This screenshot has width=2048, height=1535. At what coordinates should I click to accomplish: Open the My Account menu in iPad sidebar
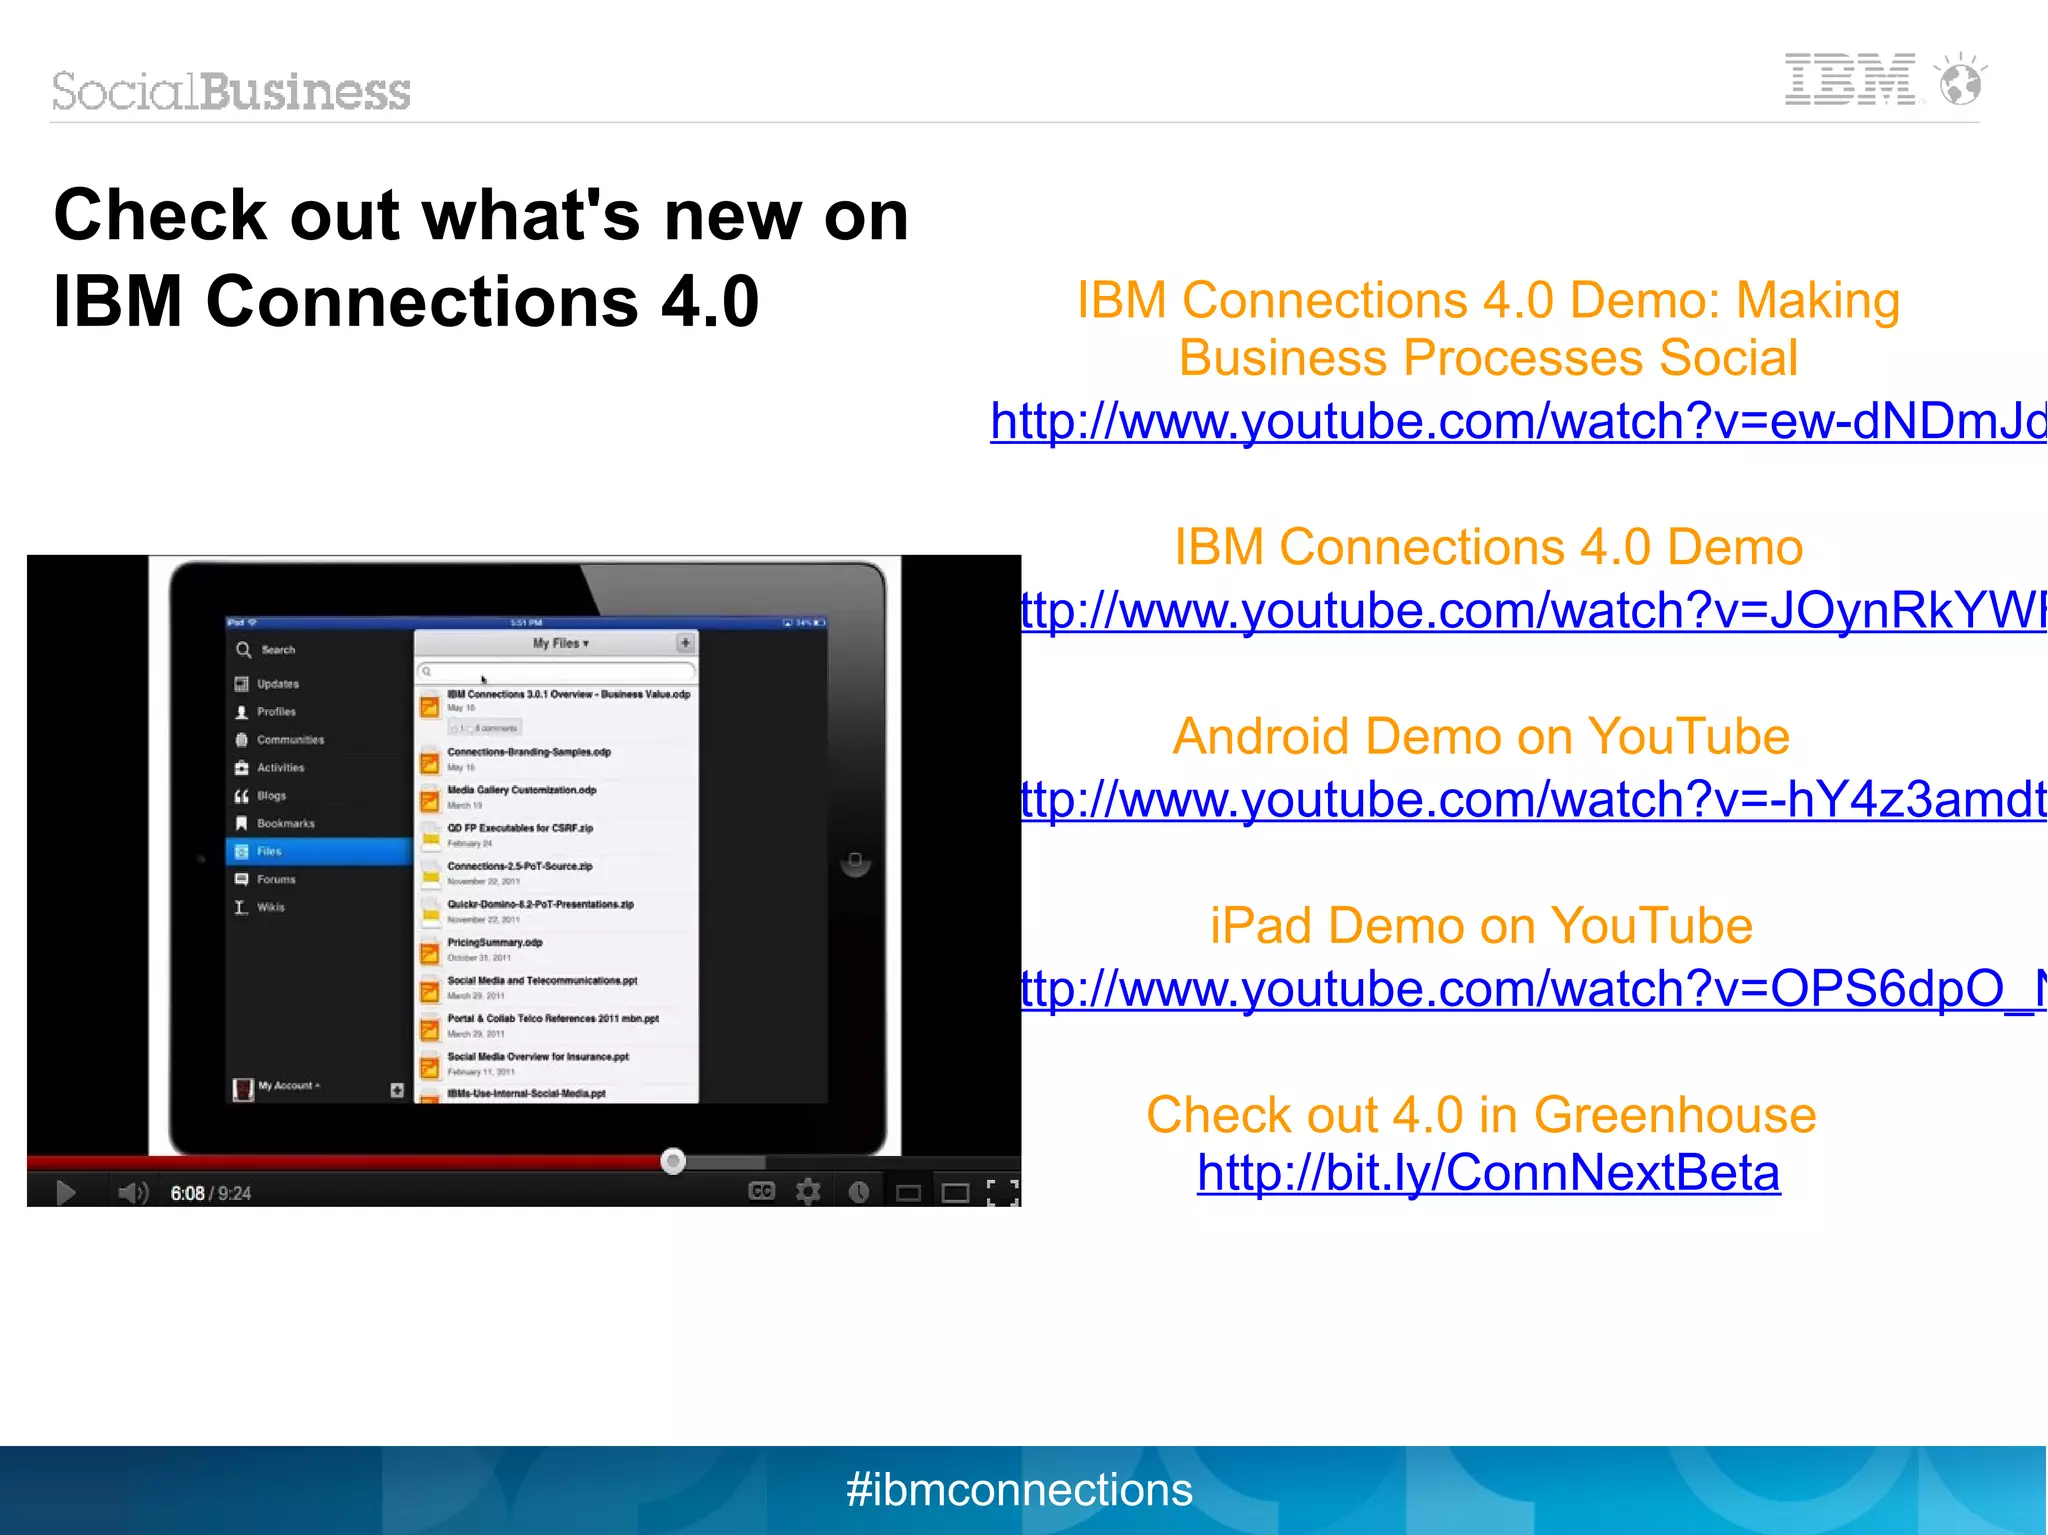pyautogui.click(x=277, y=1087)
